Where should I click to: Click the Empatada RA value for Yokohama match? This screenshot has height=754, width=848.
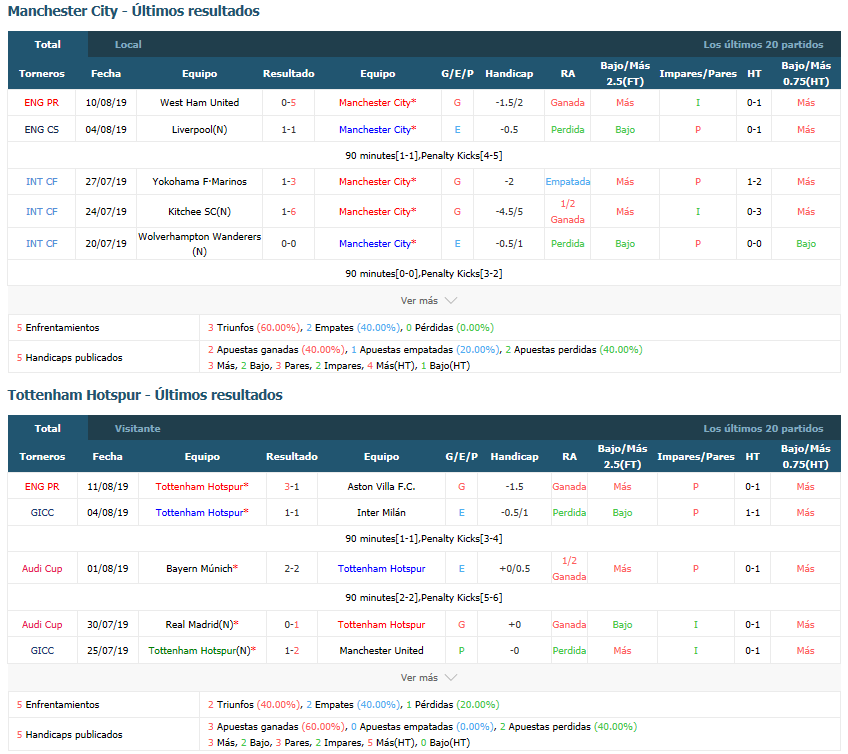pyautogui.click(x=568, y=182)
